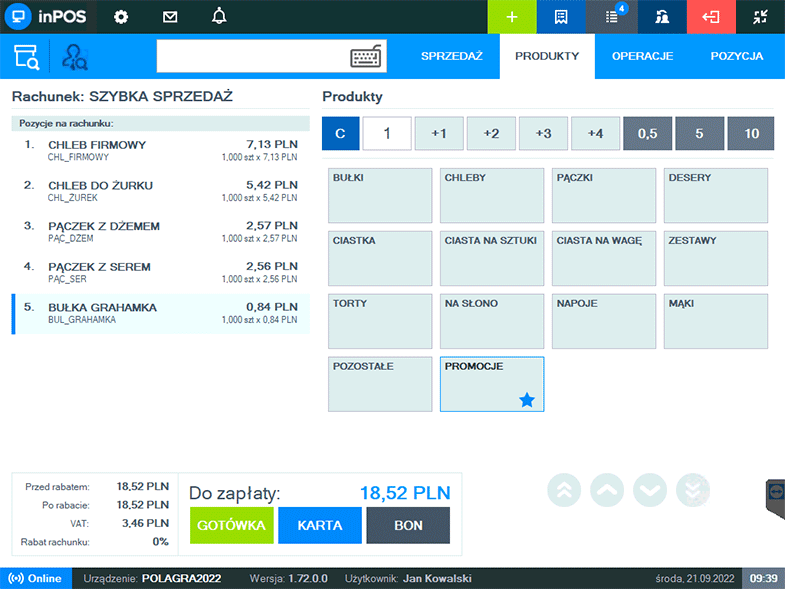Select PĄCZEK Z DŻEMEM receipt item
This screenshot has width=785, height=589.
[160, 232]
